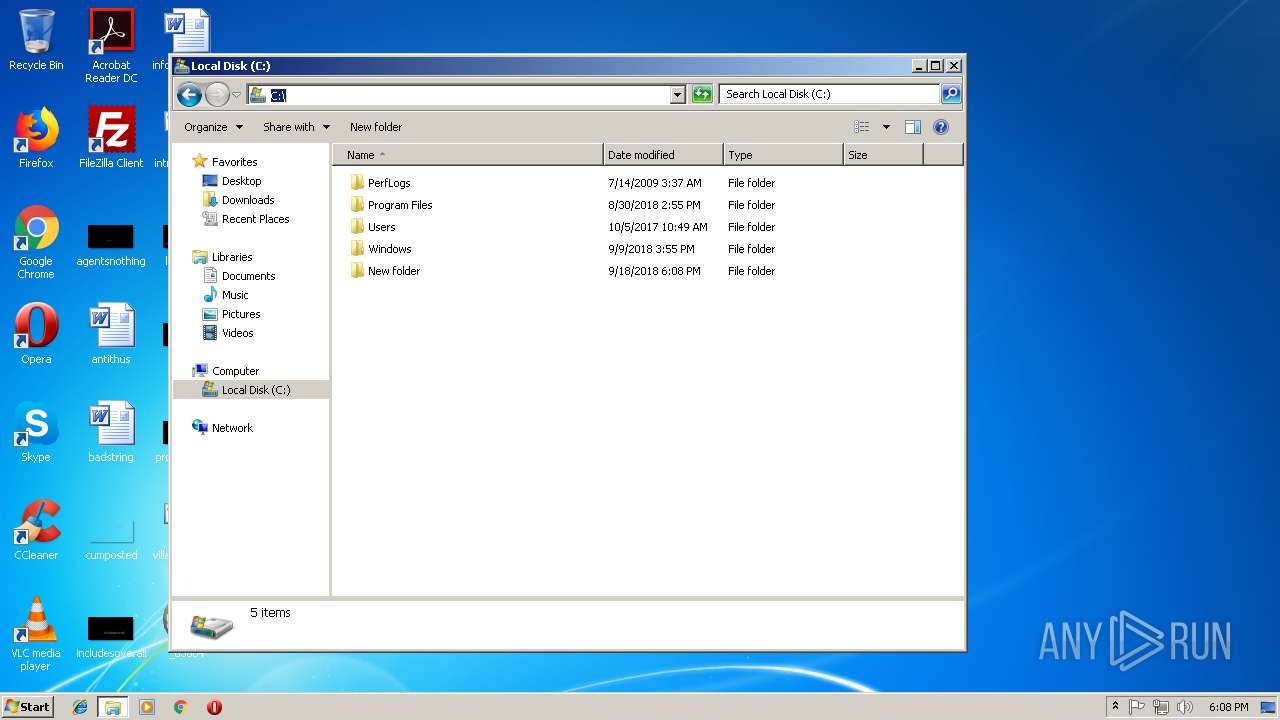Click date 7/14/2009 3:37 AM
Screen dimensions: 1280x720
tap(655, 183)
